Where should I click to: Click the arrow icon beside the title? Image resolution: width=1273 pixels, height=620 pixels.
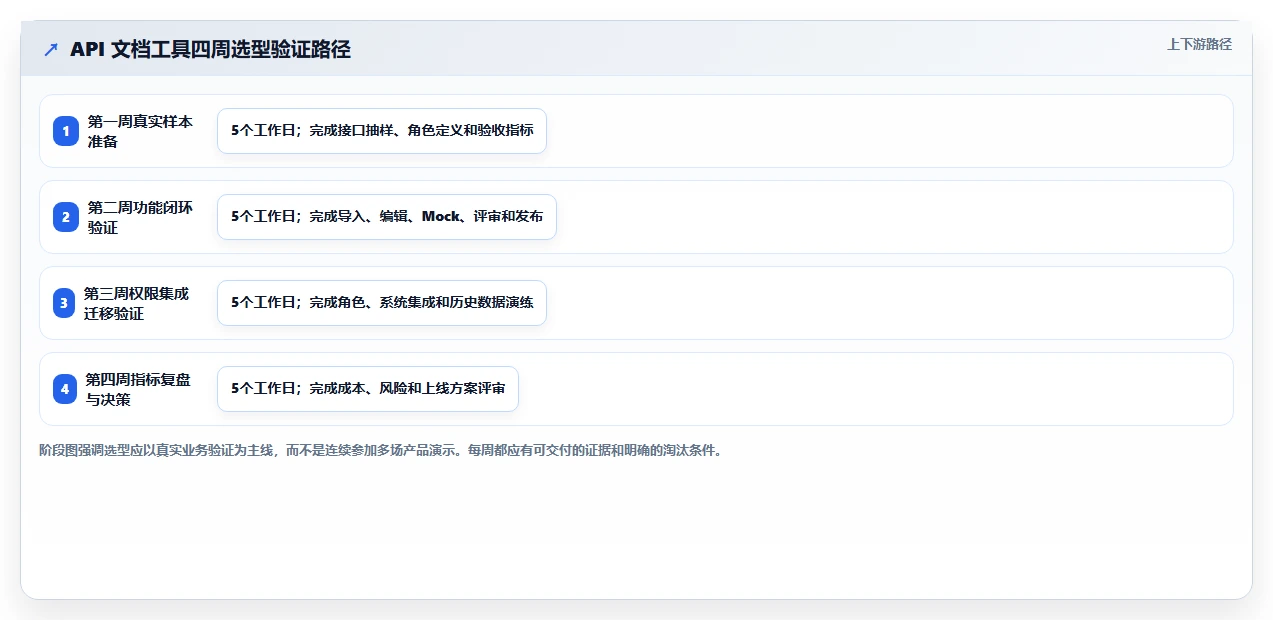pyautogui.click(x=51, y=49)
